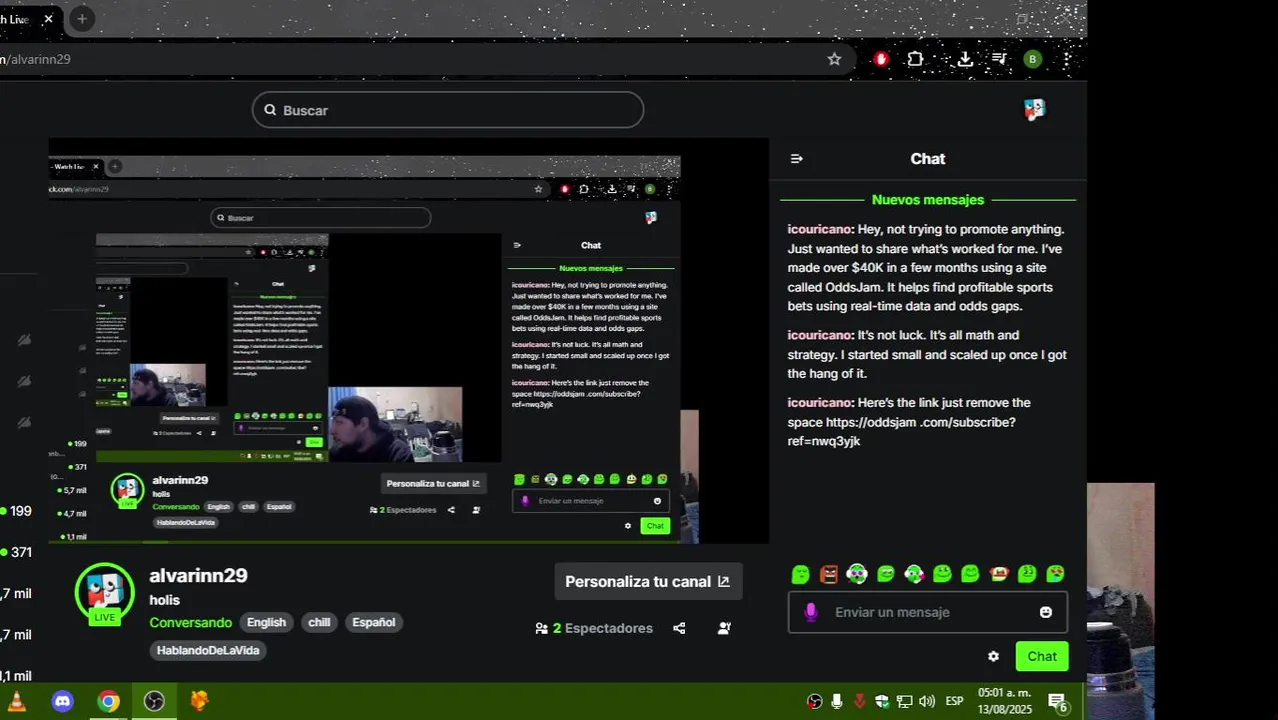Image resolution: width=1278 pixels, height=720 pixels.
Task: Select the English tag
Action: tap(266, 622)
